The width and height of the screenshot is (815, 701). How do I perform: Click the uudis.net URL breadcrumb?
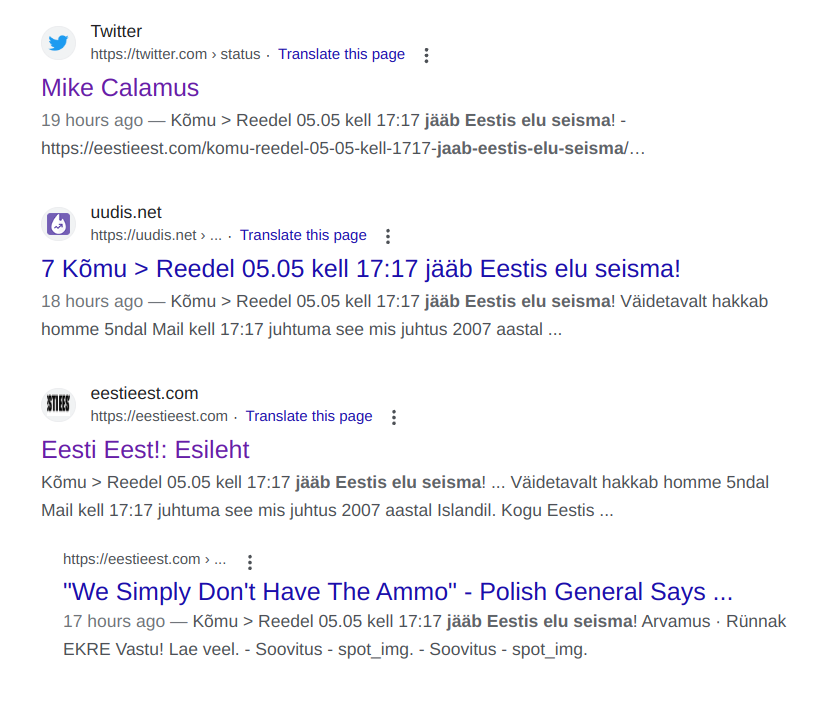point(156,235)
